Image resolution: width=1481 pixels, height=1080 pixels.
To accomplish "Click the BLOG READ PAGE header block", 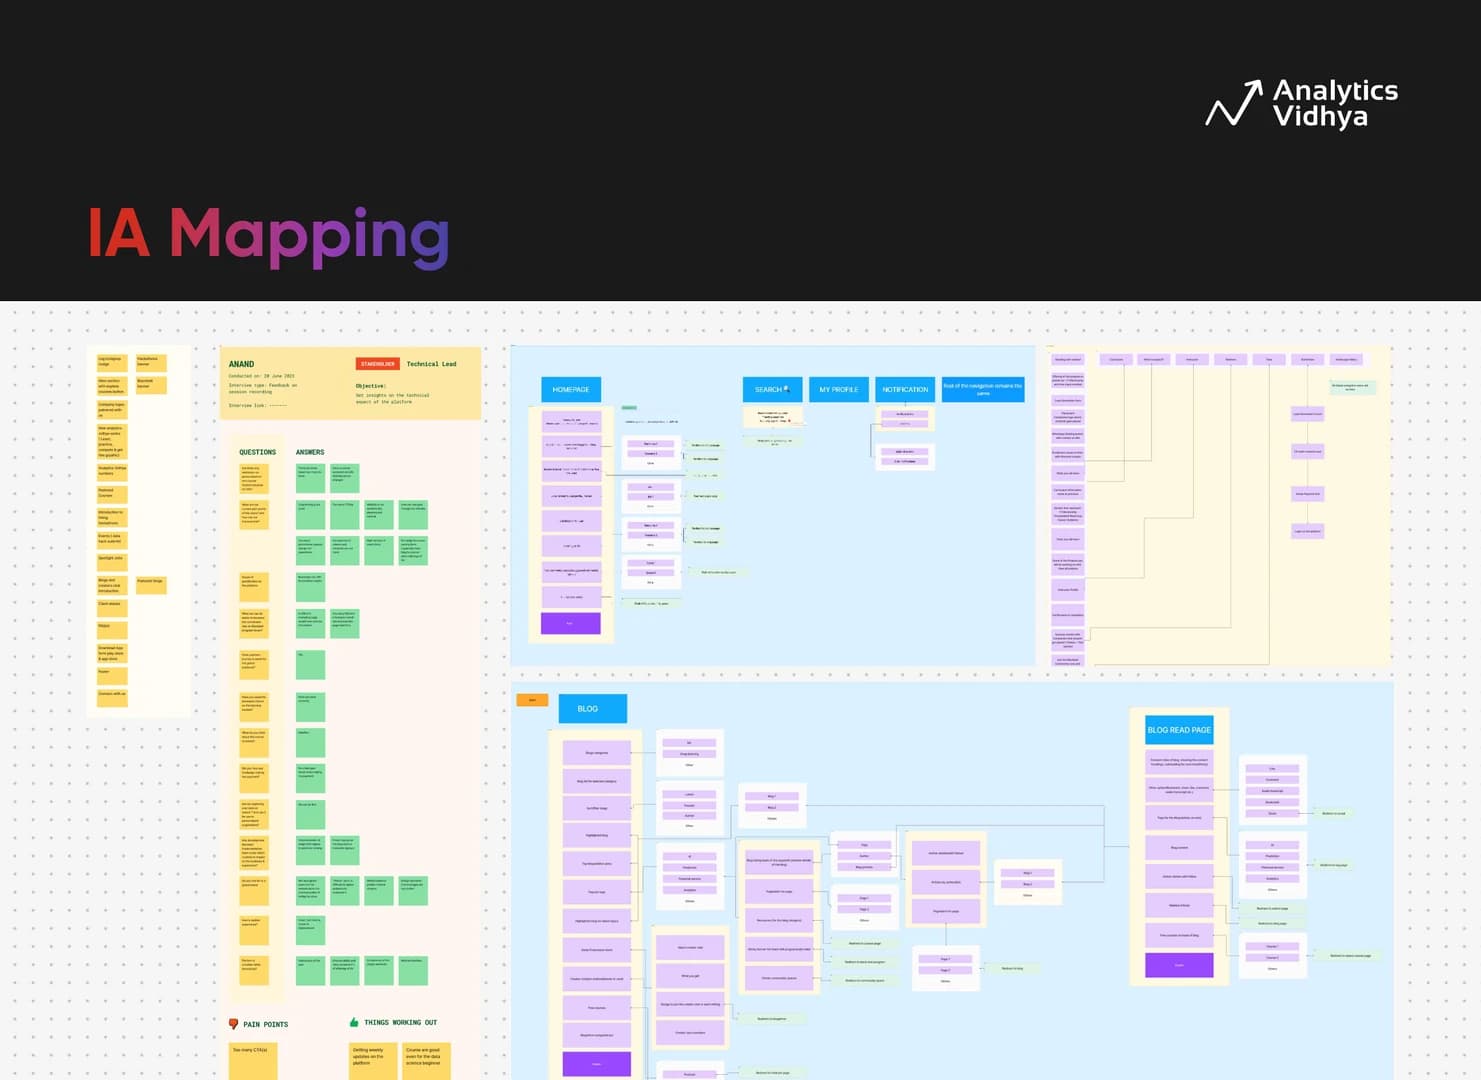I will tap(1179, 730).
